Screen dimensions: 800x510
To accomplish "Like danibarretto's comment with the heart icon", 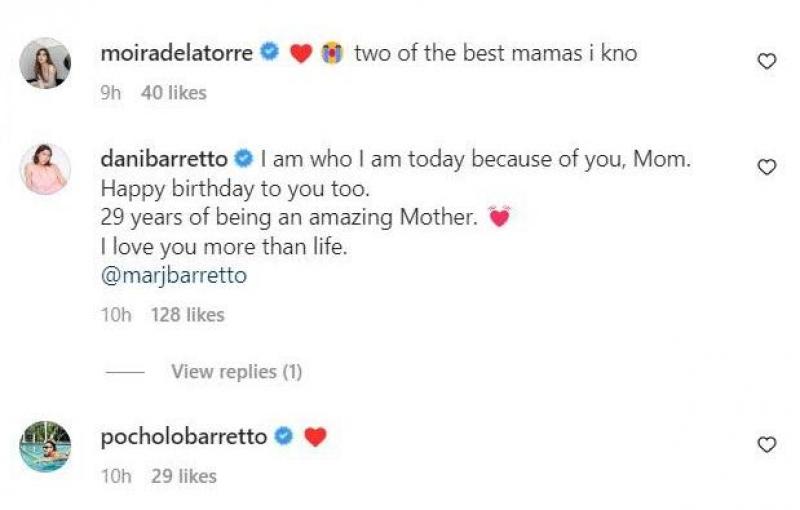I will point(767,167).
